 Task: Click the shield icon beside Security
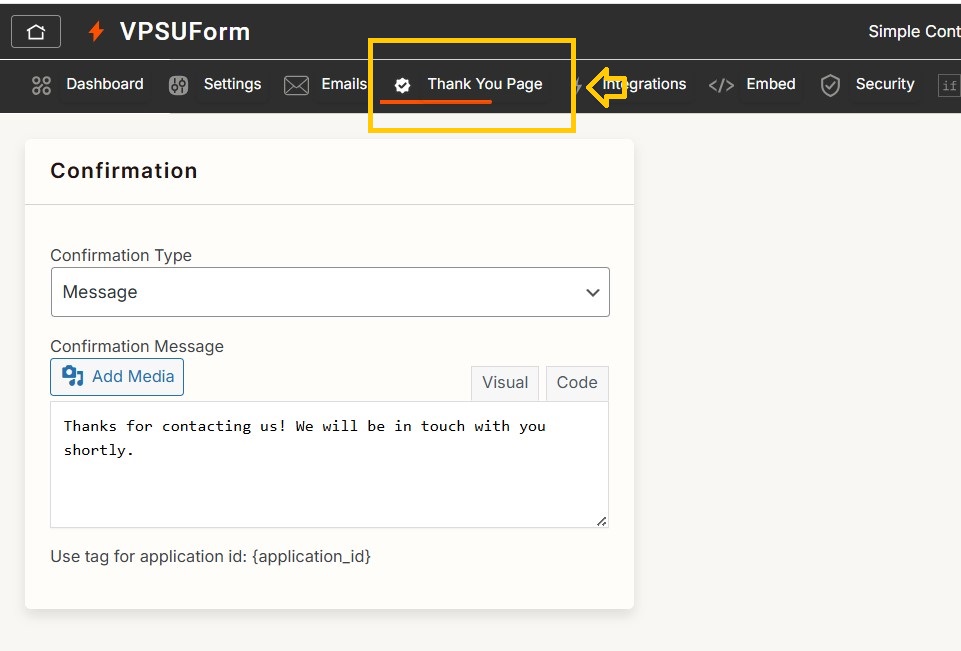click(829, 85)
